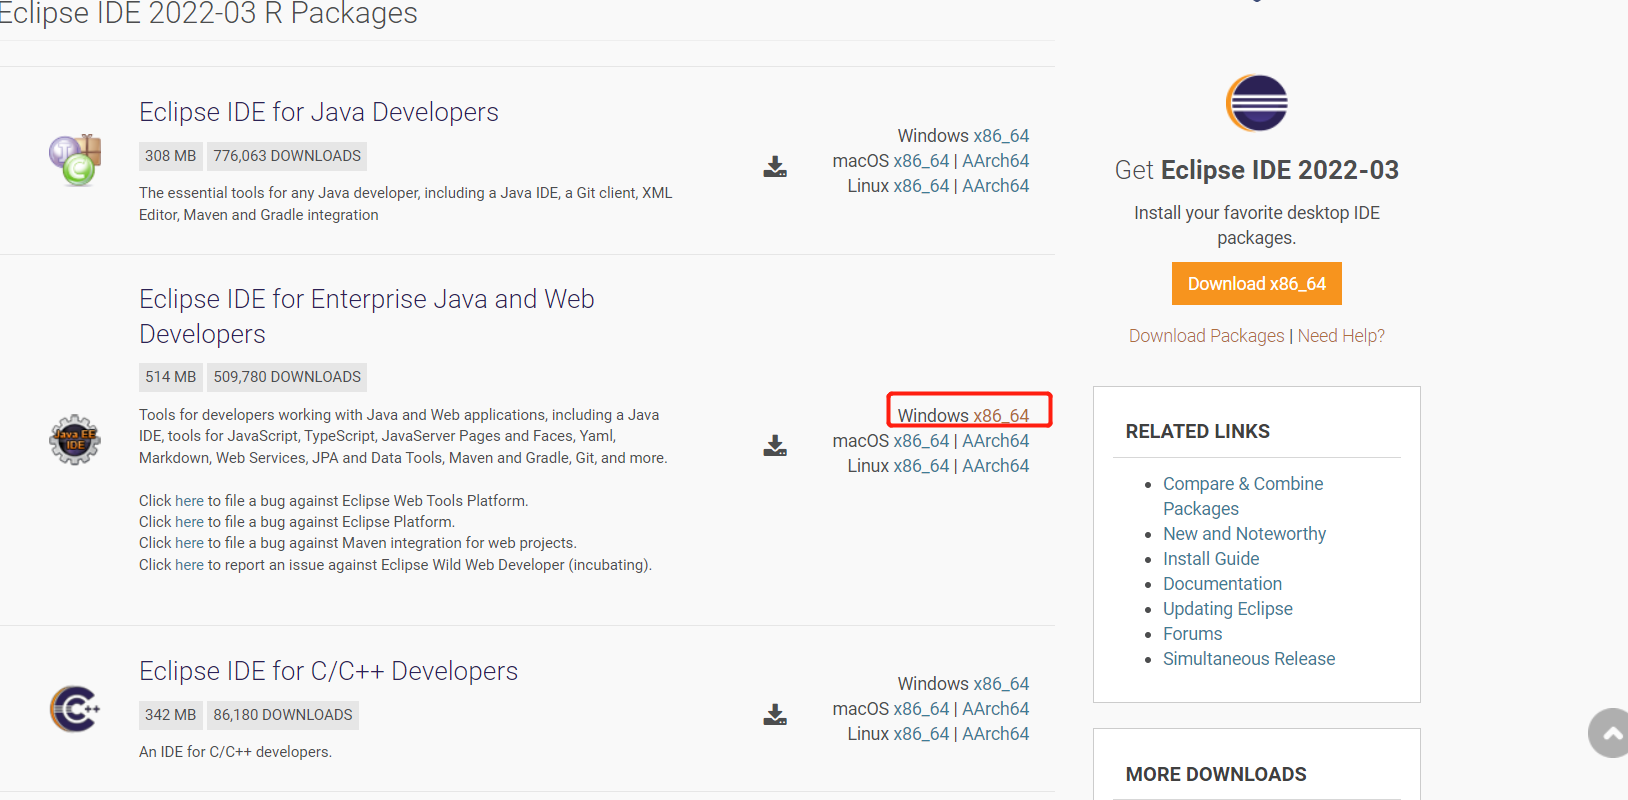Download Java Developers Windows x86_64
1628x800 pixels.
click(1001, 136)
